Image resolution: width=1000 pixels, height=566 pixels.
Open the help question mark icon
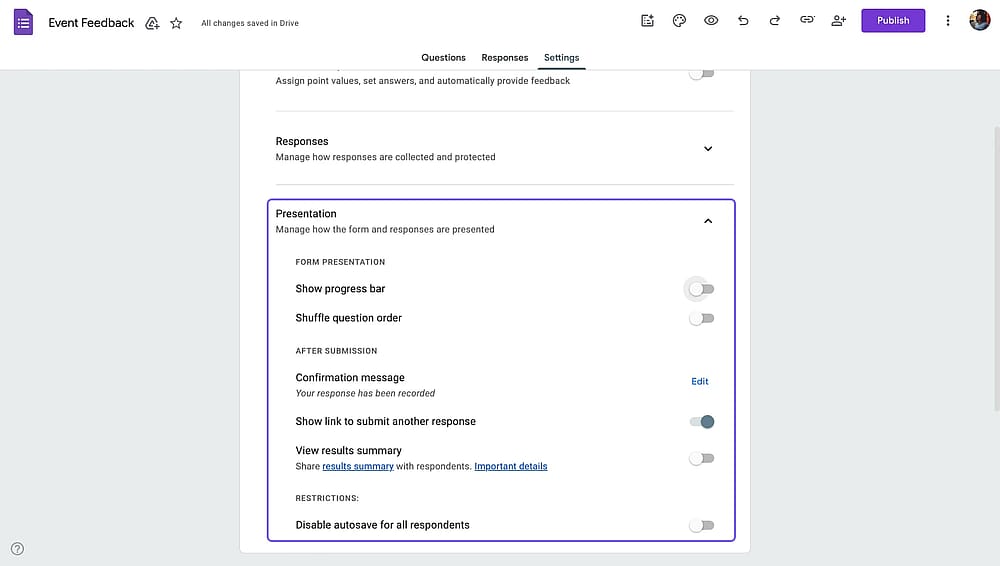[x=17, y=549]
